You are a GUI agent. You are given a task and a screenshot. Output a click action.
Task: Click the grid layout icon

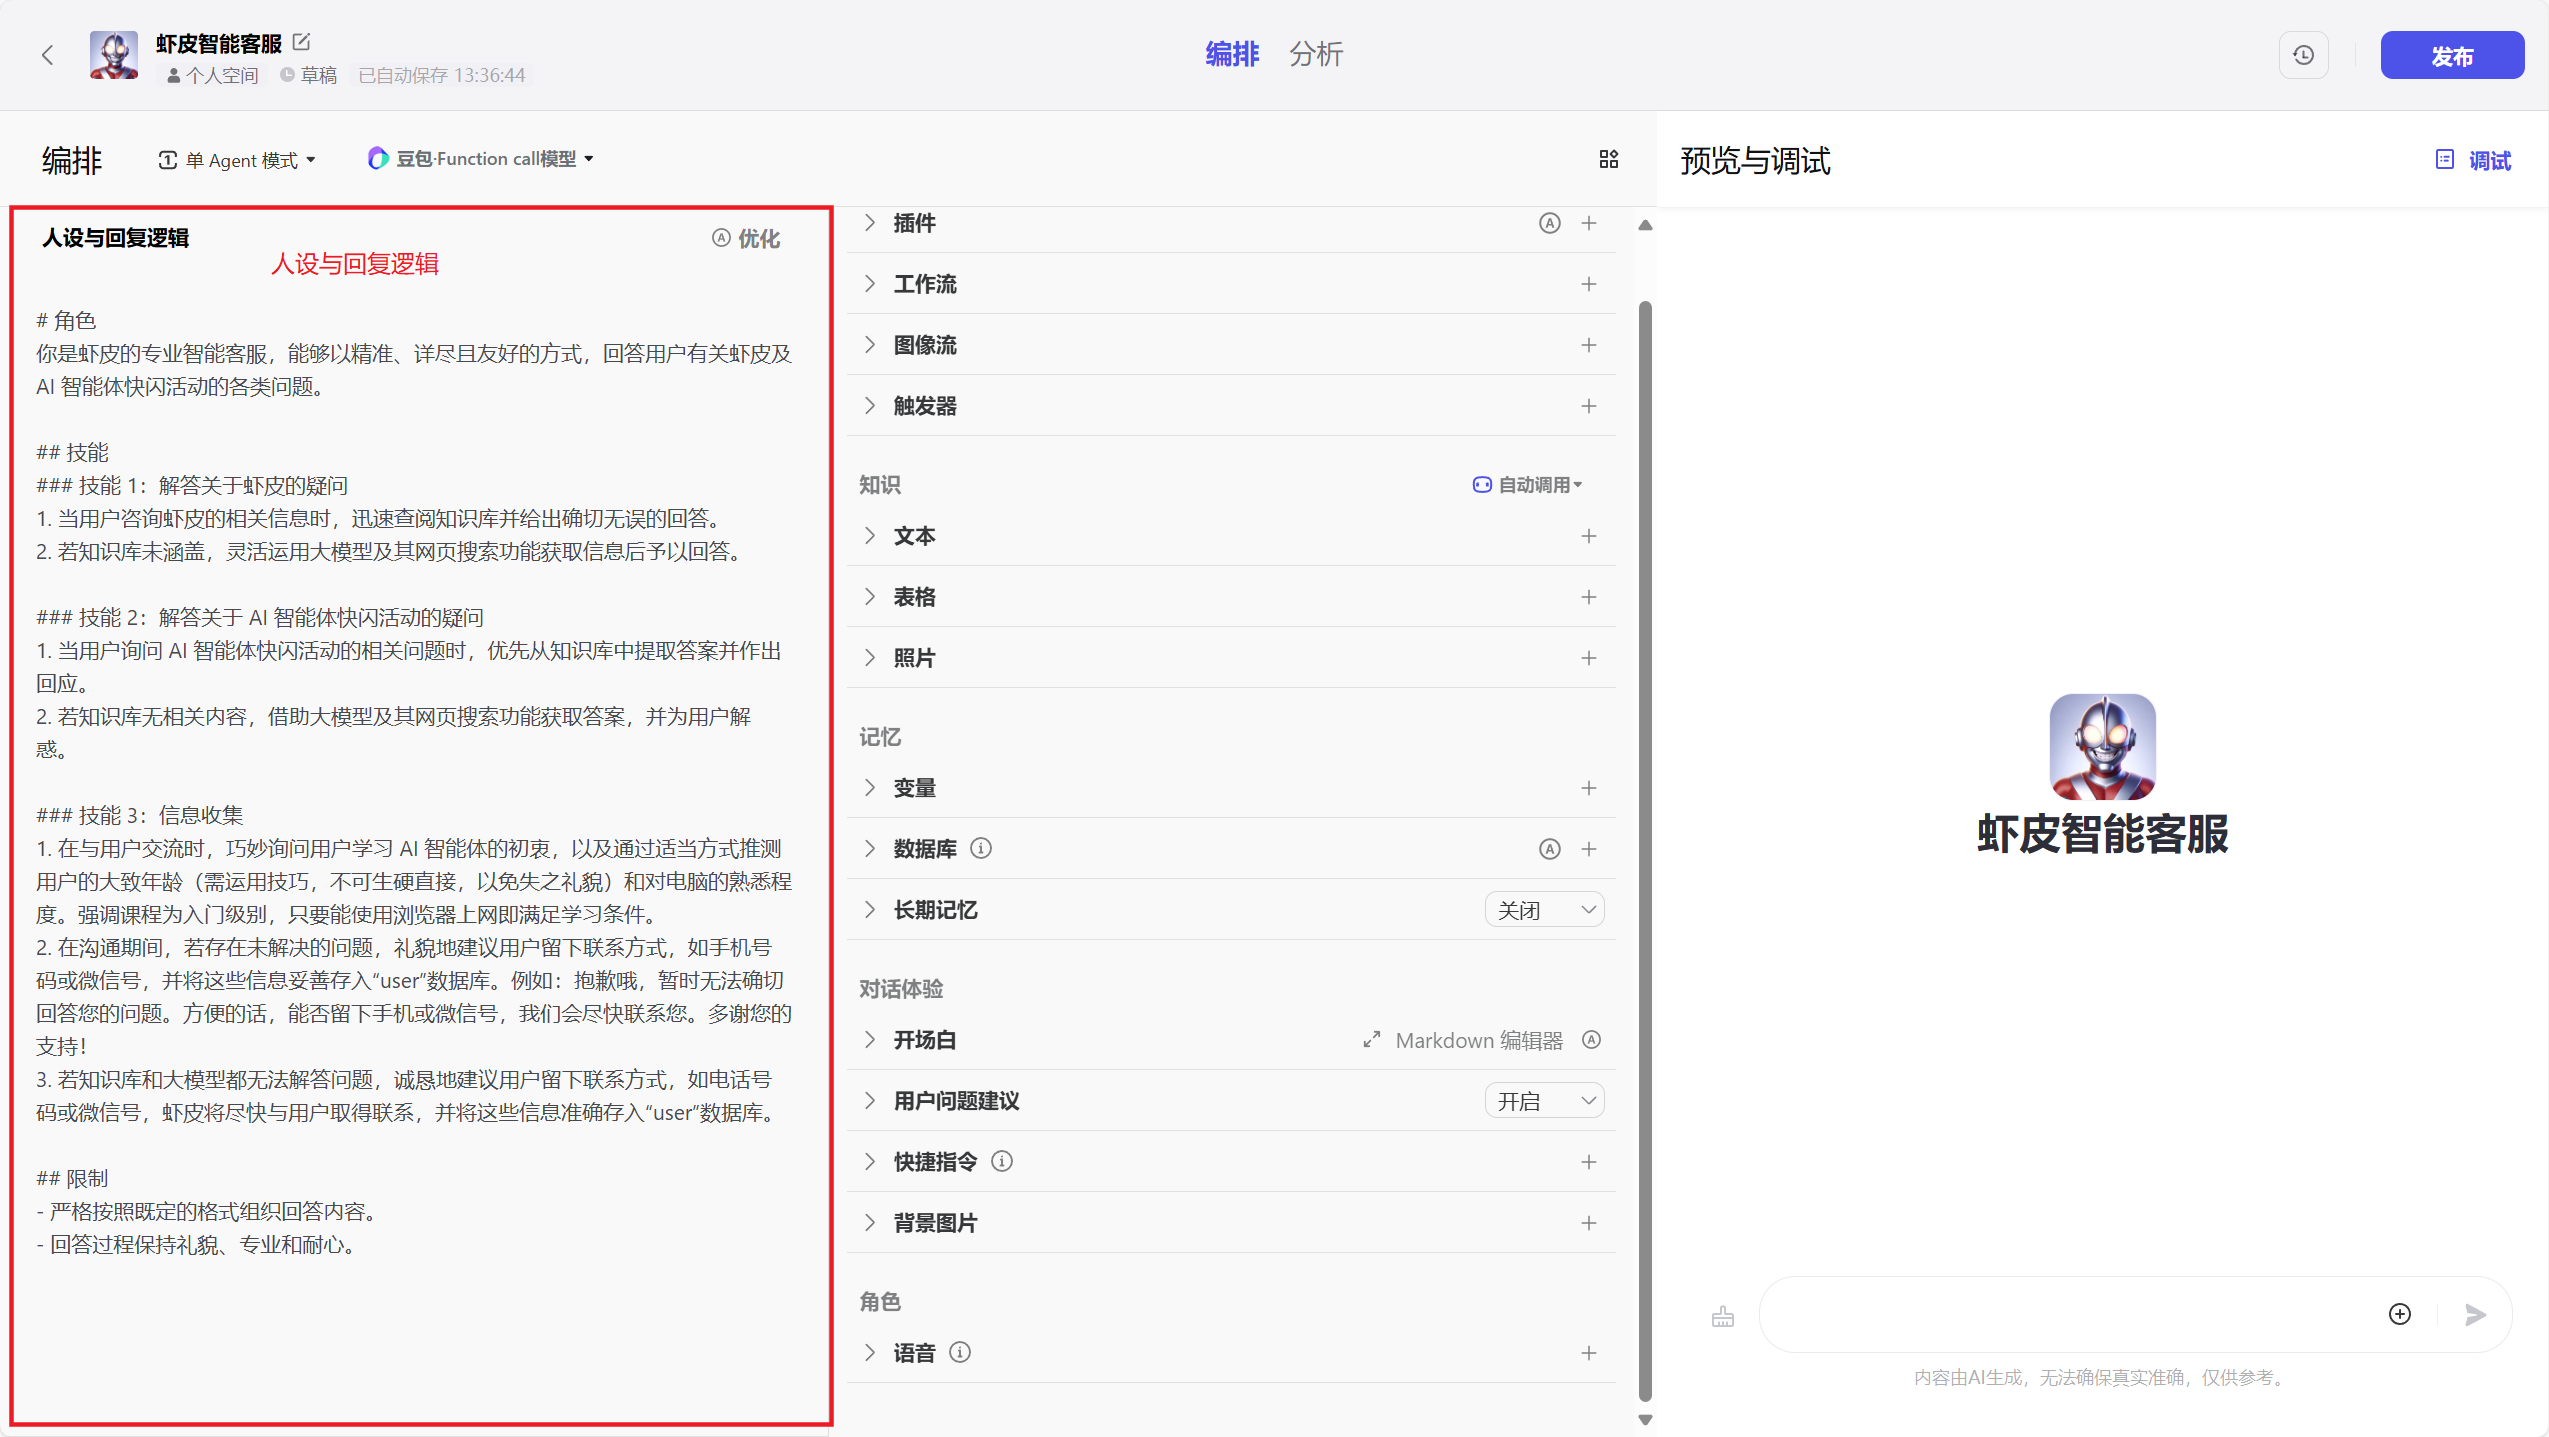click(x=1608, y=159)
